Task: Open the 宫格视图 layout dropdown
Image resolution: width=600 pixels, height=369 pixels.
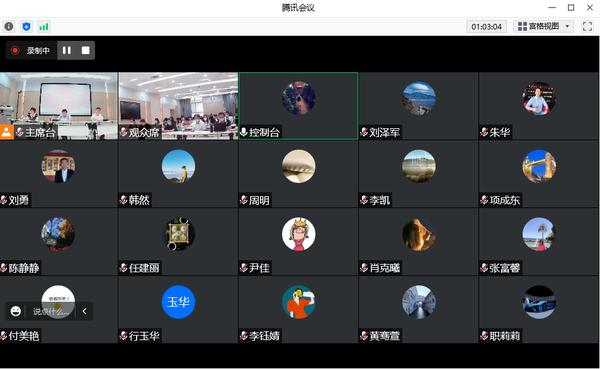Action: coord(543,26)
